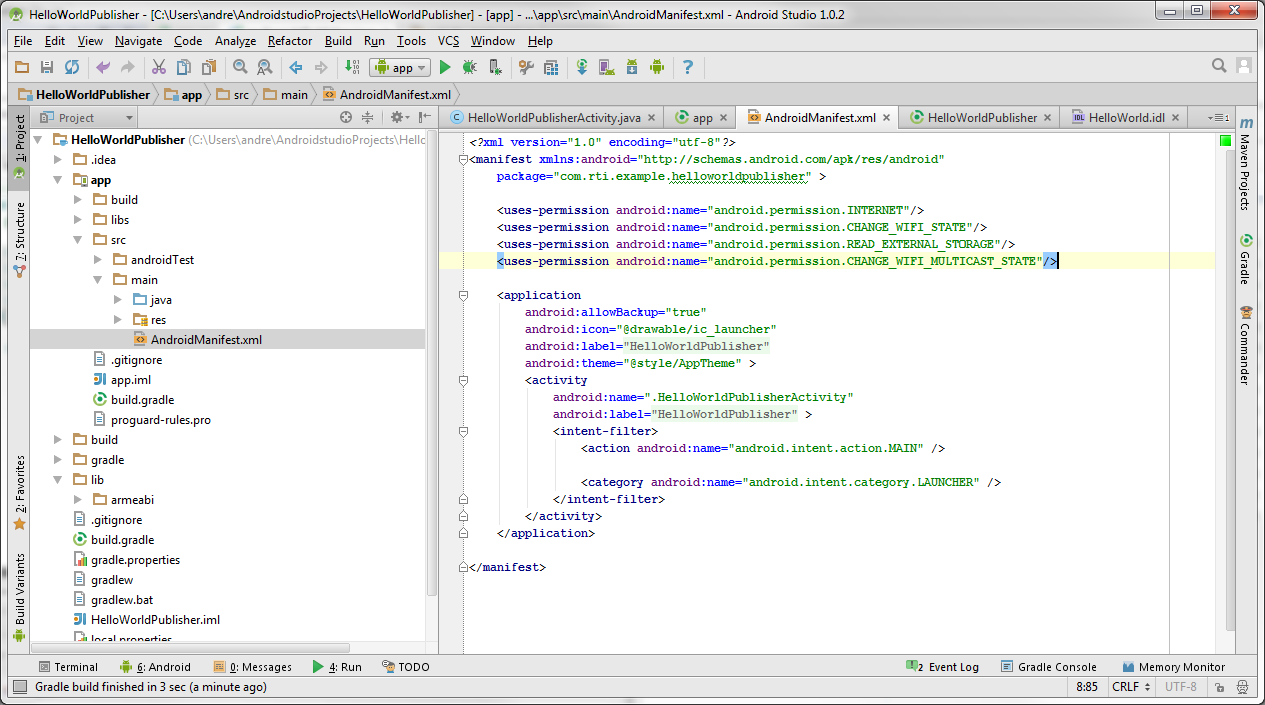Open the app run configuration dropdown
1265x705 pixels.
(x=400, y=67)
